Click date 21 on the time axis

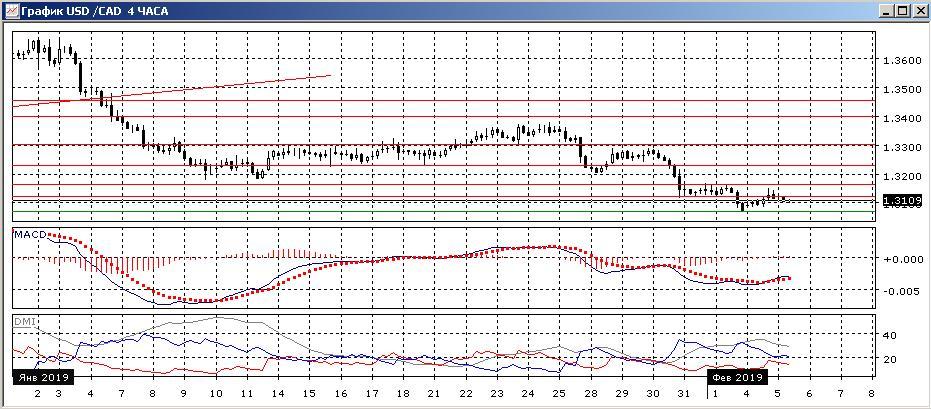434,394
